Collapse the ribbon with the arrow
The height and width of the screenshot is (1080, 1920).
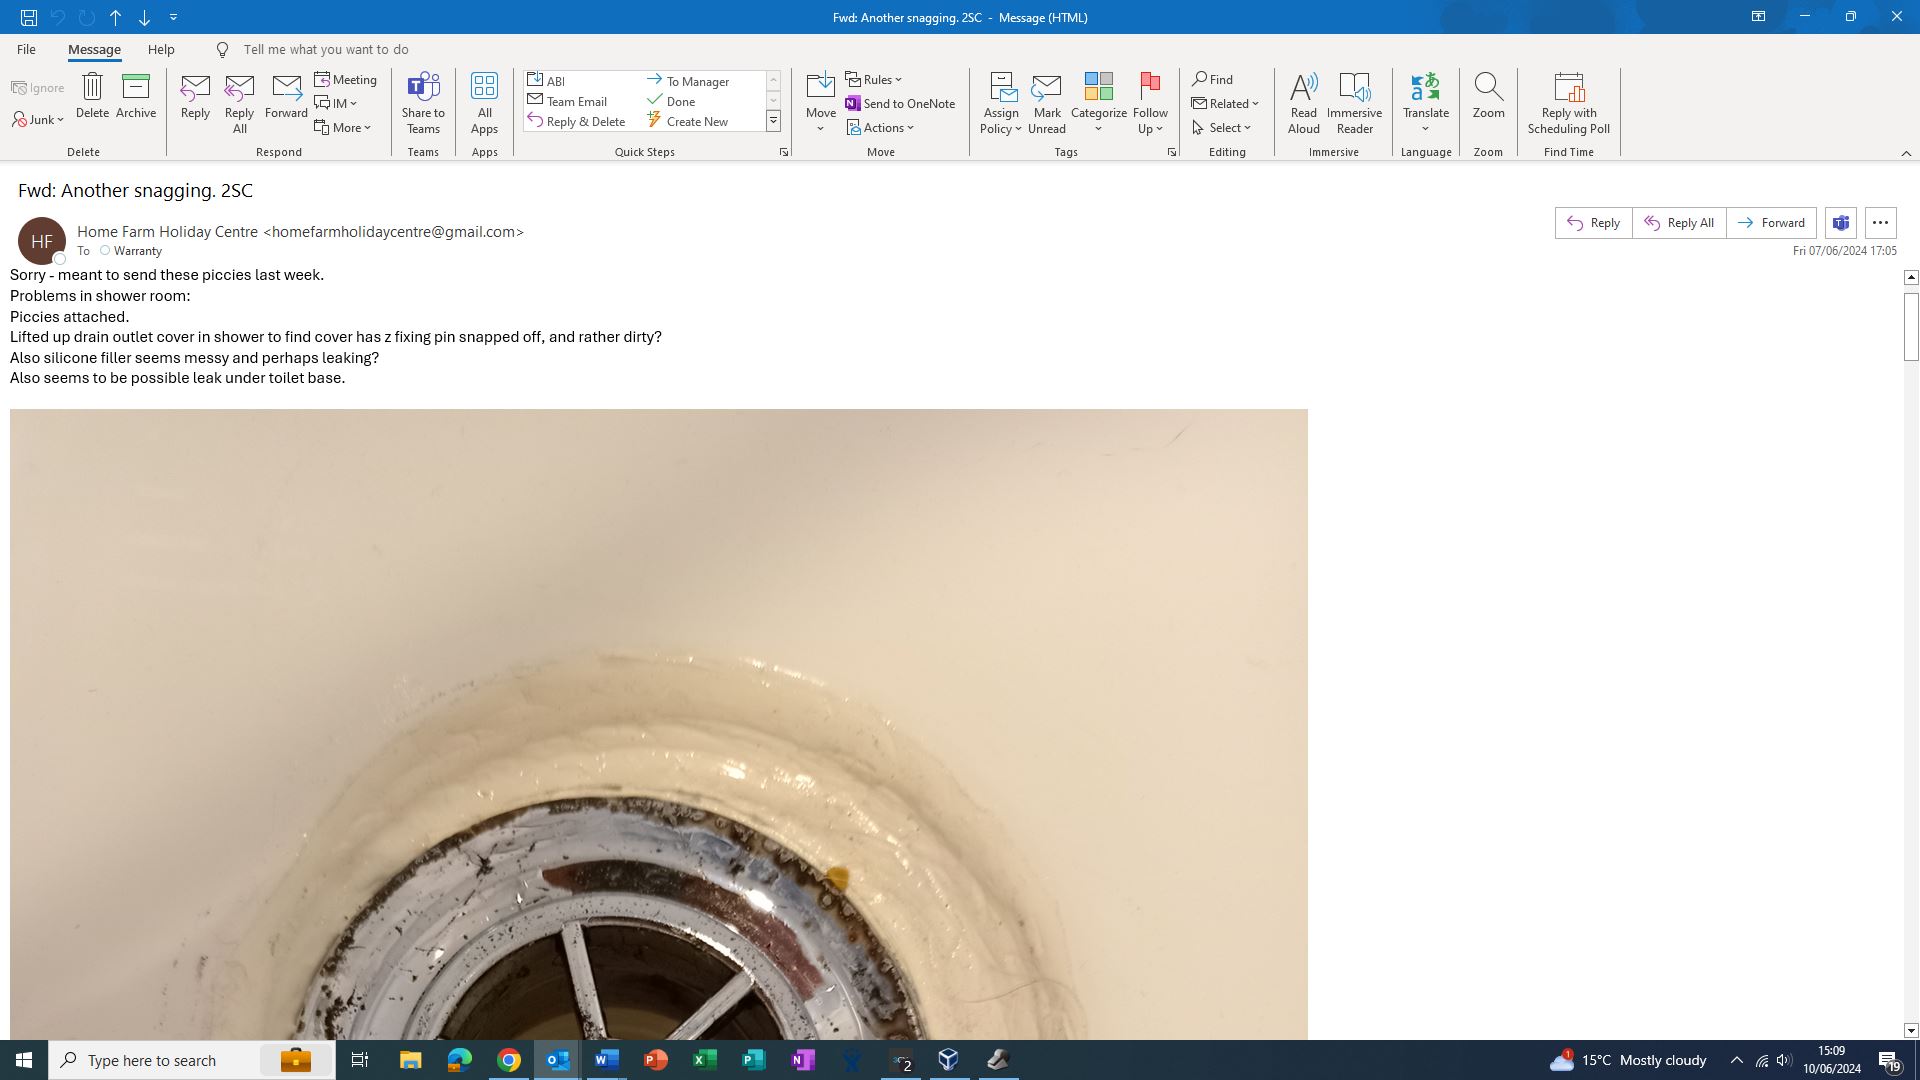click(1906, 153)
